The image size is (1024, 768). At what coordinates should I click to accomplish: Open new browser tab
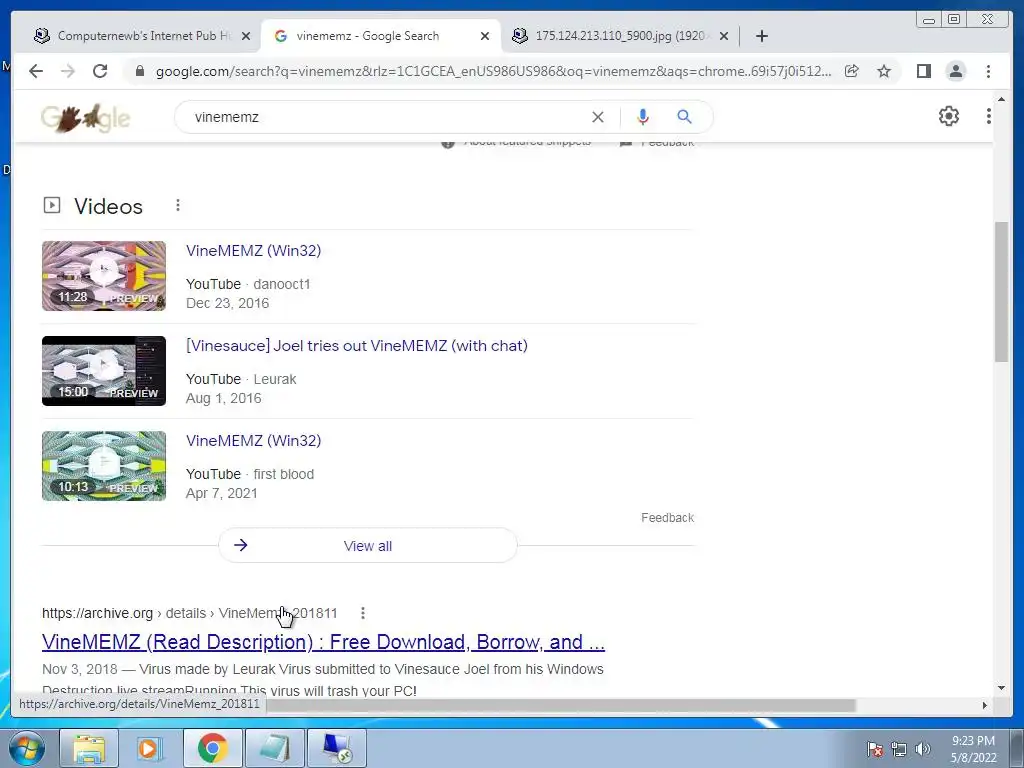coord(761,36)
